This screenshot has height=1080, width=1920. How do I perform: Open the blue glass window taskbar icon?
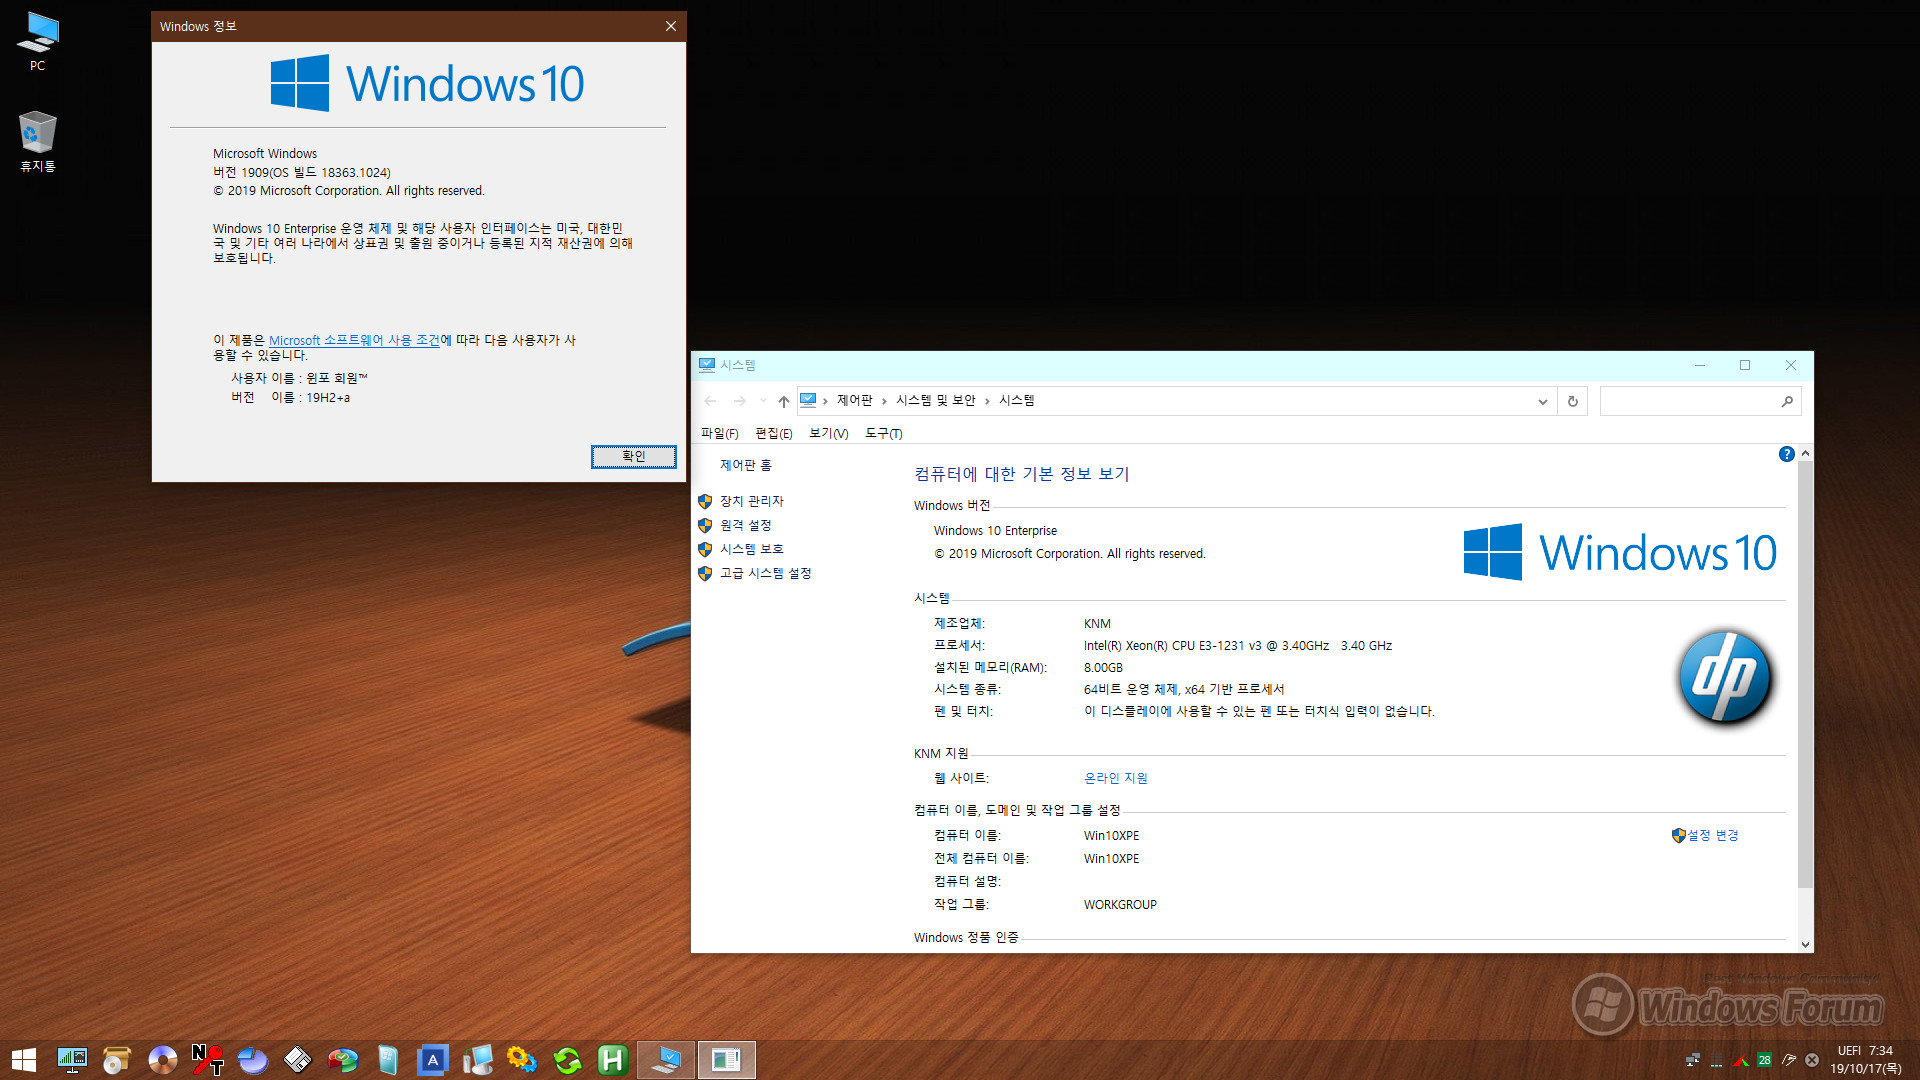(388, 1060)
